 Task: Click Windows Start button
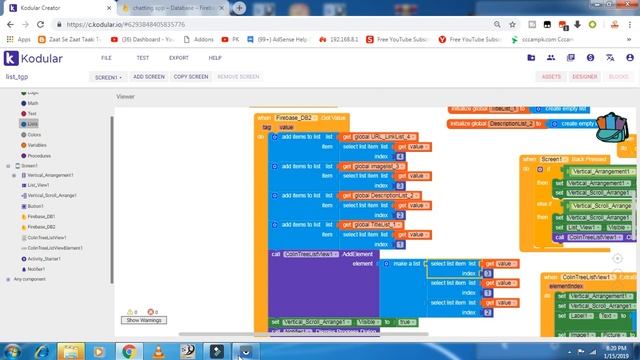[x=12, y=351]
